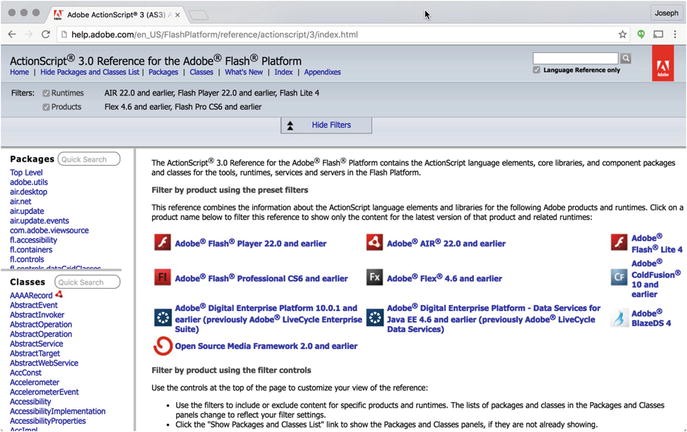Open the AccConst class
Image resolution: width=687 pixels, height=432 pixels.
click(25, 373)
